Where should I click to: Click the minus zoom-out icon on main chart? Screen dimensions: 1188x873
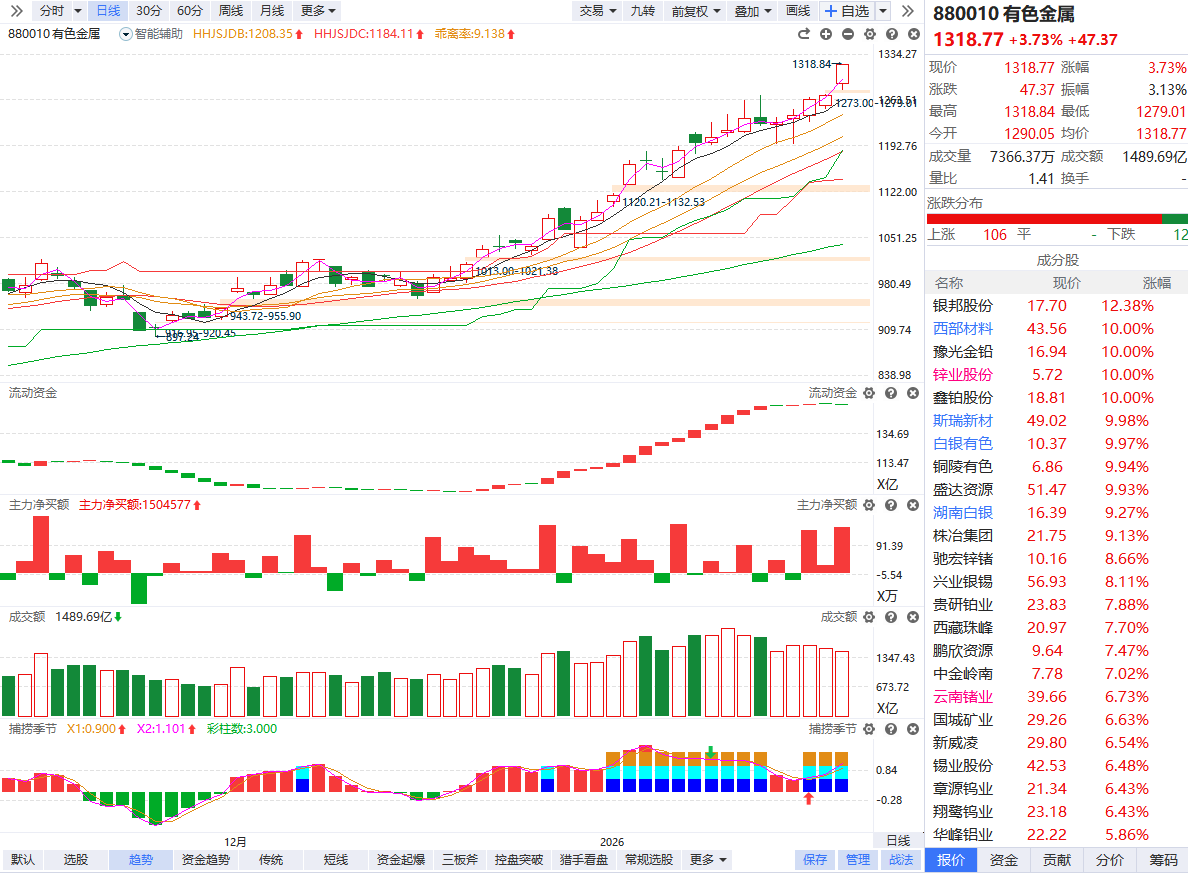click(847, 34)
